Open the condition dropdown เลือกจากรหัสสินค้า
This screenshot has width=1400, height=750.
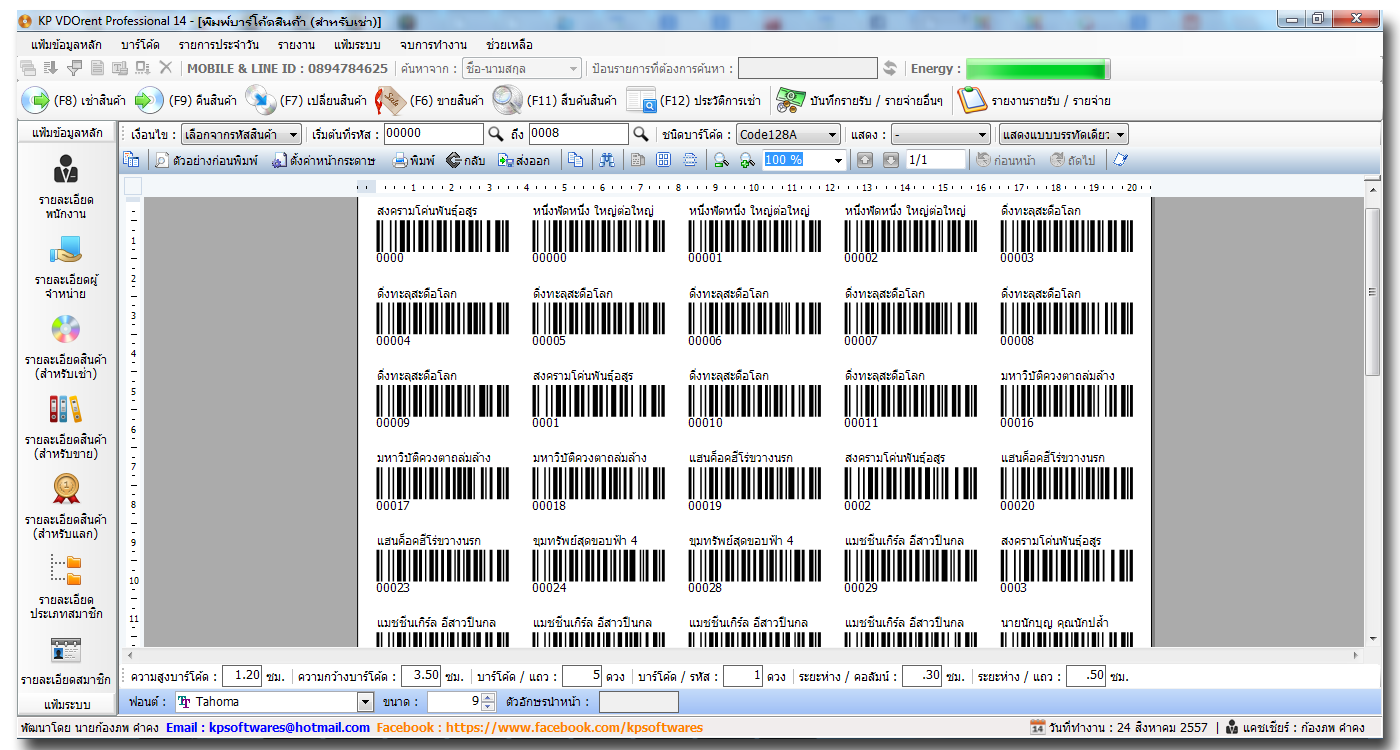pyautogui.click(x=241, y=134)
